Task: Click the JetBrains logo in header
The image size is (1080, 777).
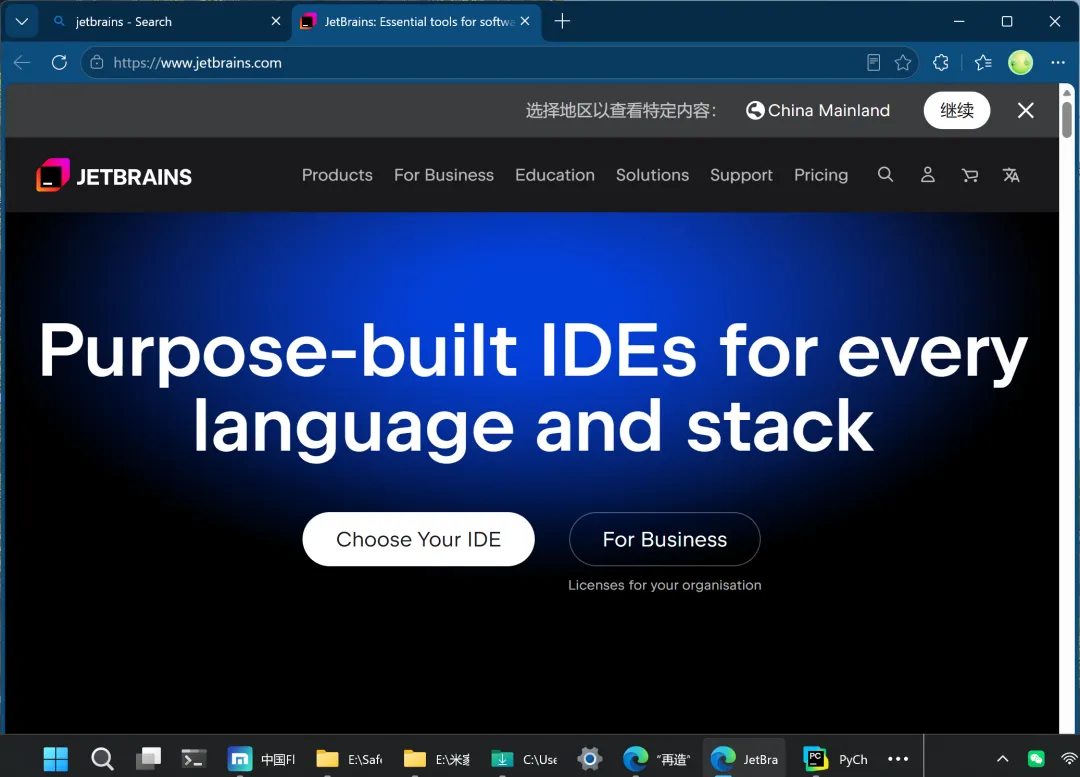Action: (x=114, y=175)
